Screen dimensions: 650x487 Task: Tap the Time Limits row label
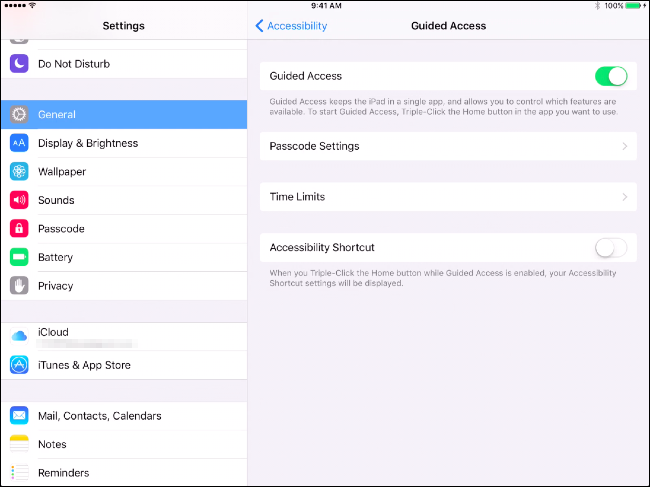pos(297,197)
